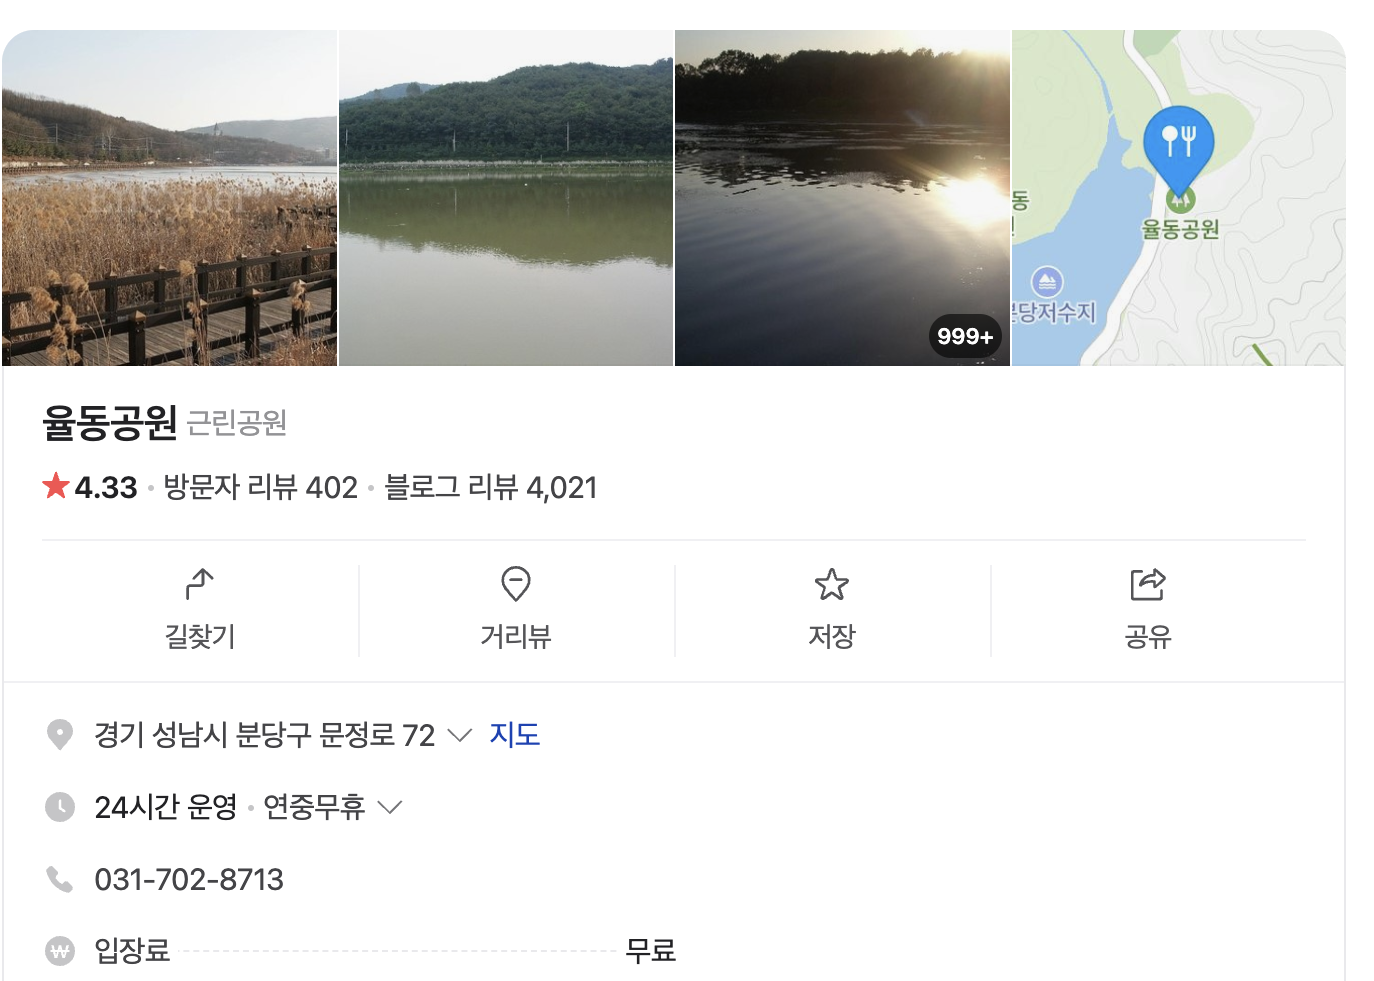Viewport: 1374px width, 981px height.
Task: Open the 지도 map link
Action: [514, 734]
